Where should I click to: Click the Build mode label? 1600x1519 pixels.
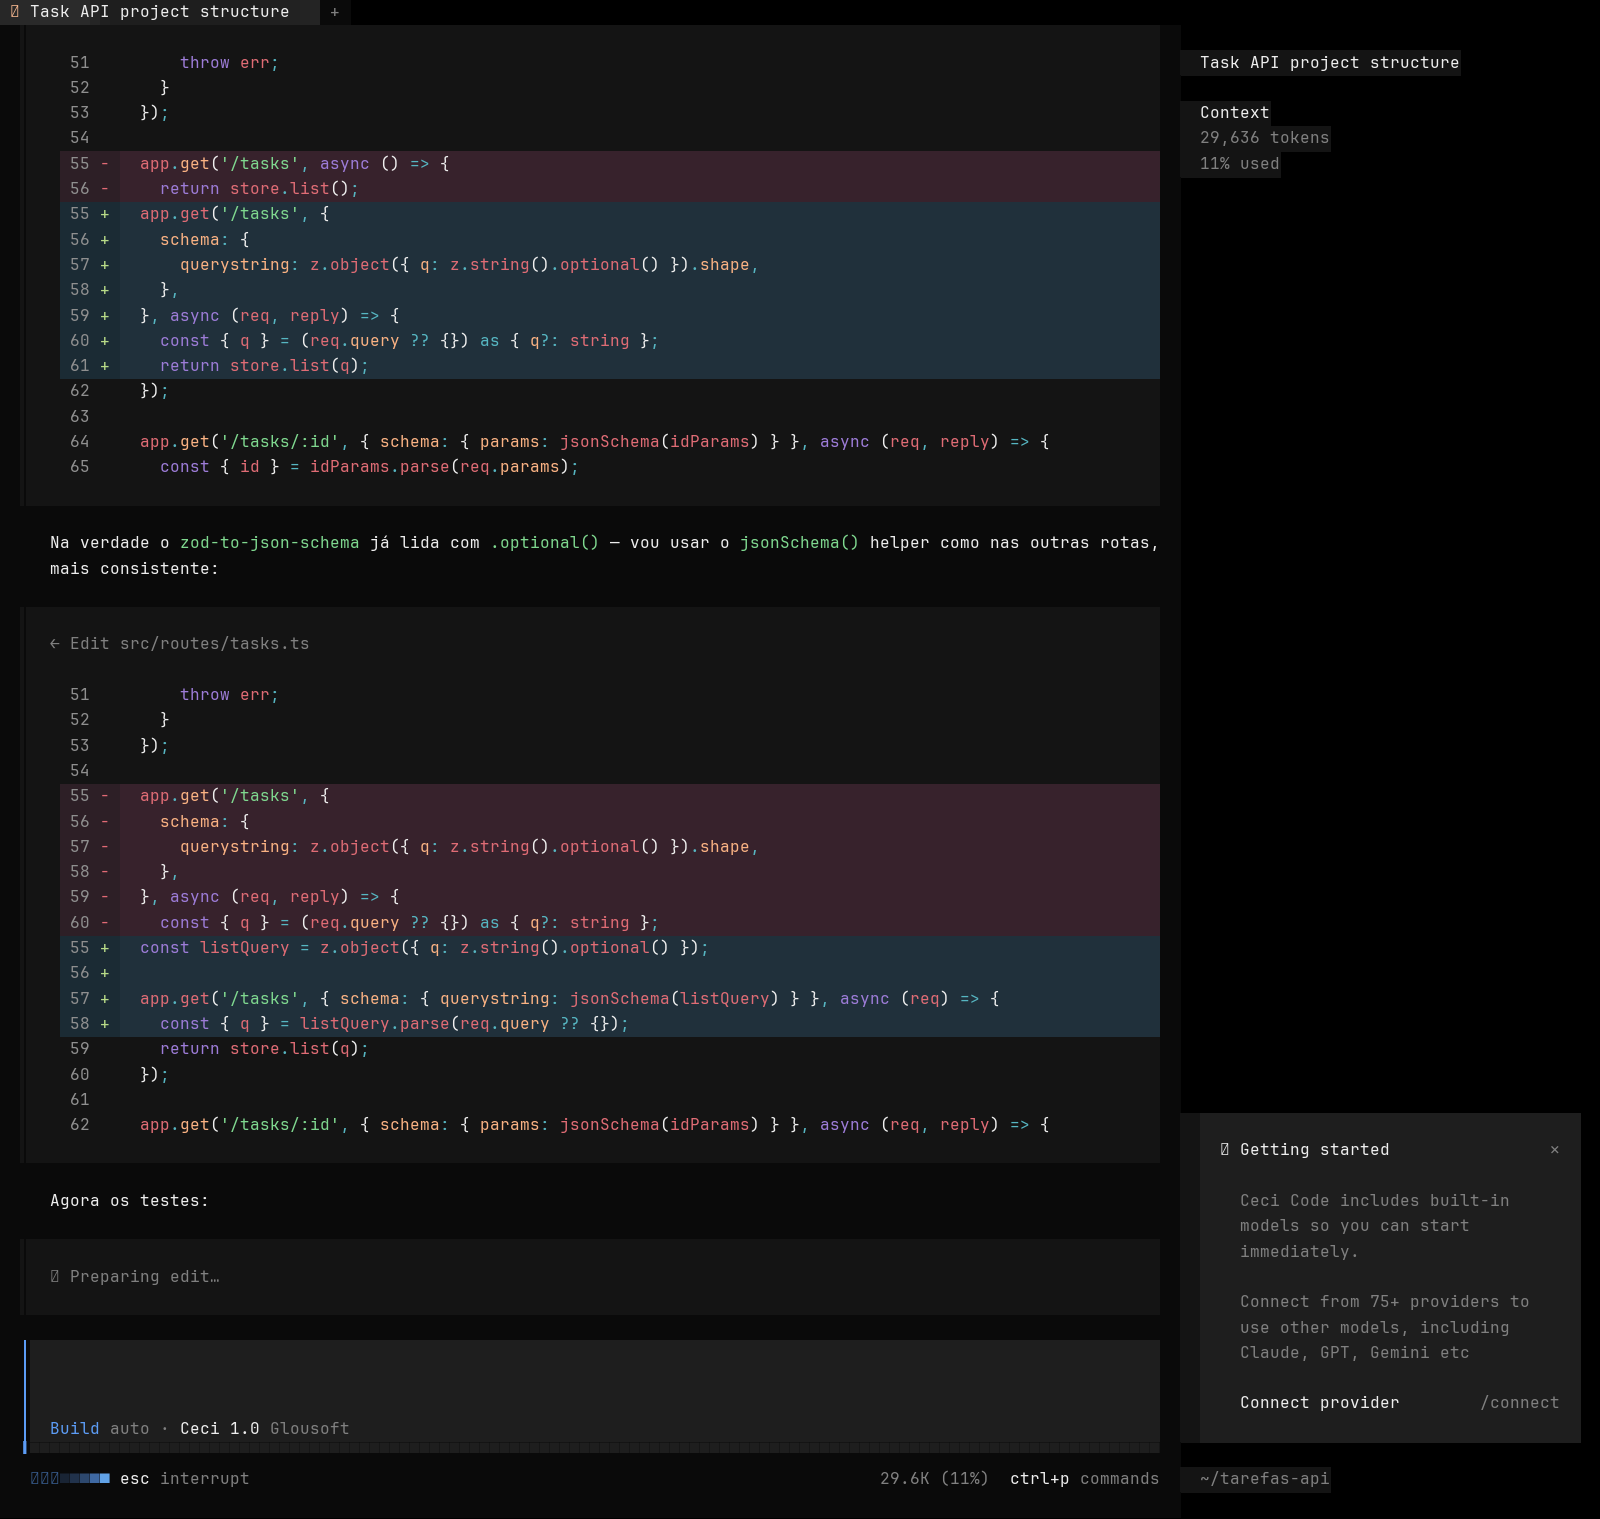(x=75, y=1429)
